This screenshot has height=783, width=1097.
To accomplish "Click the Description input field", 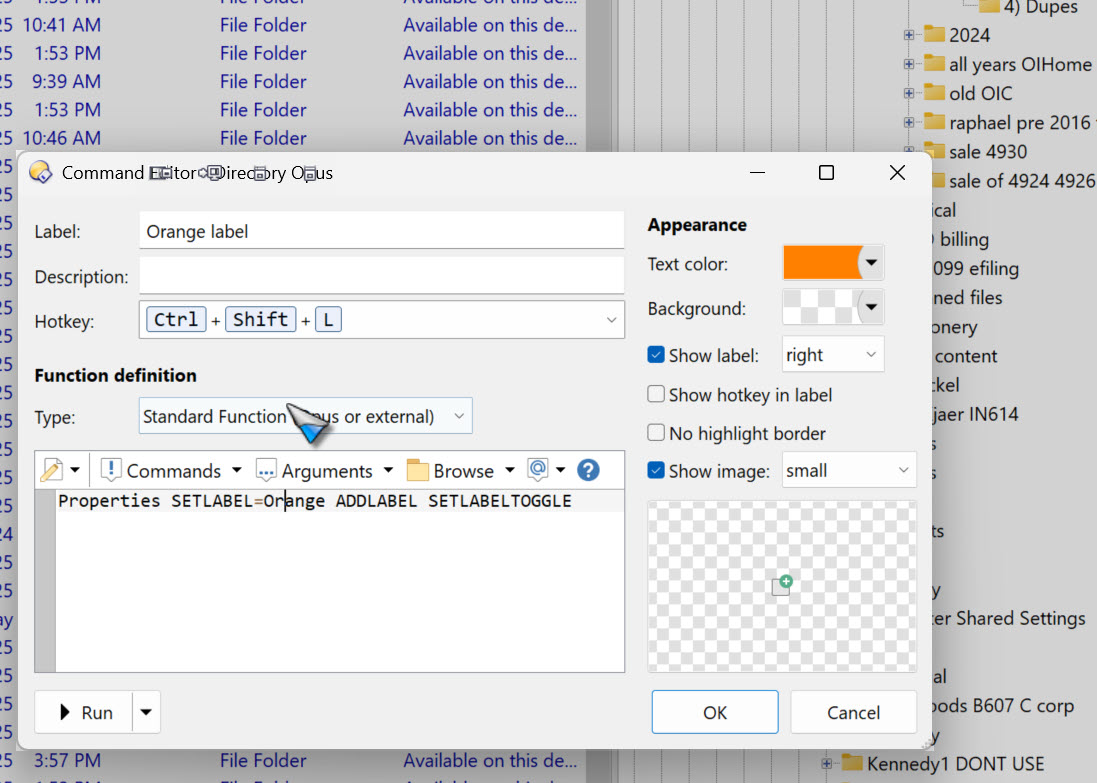I will 381,276.
